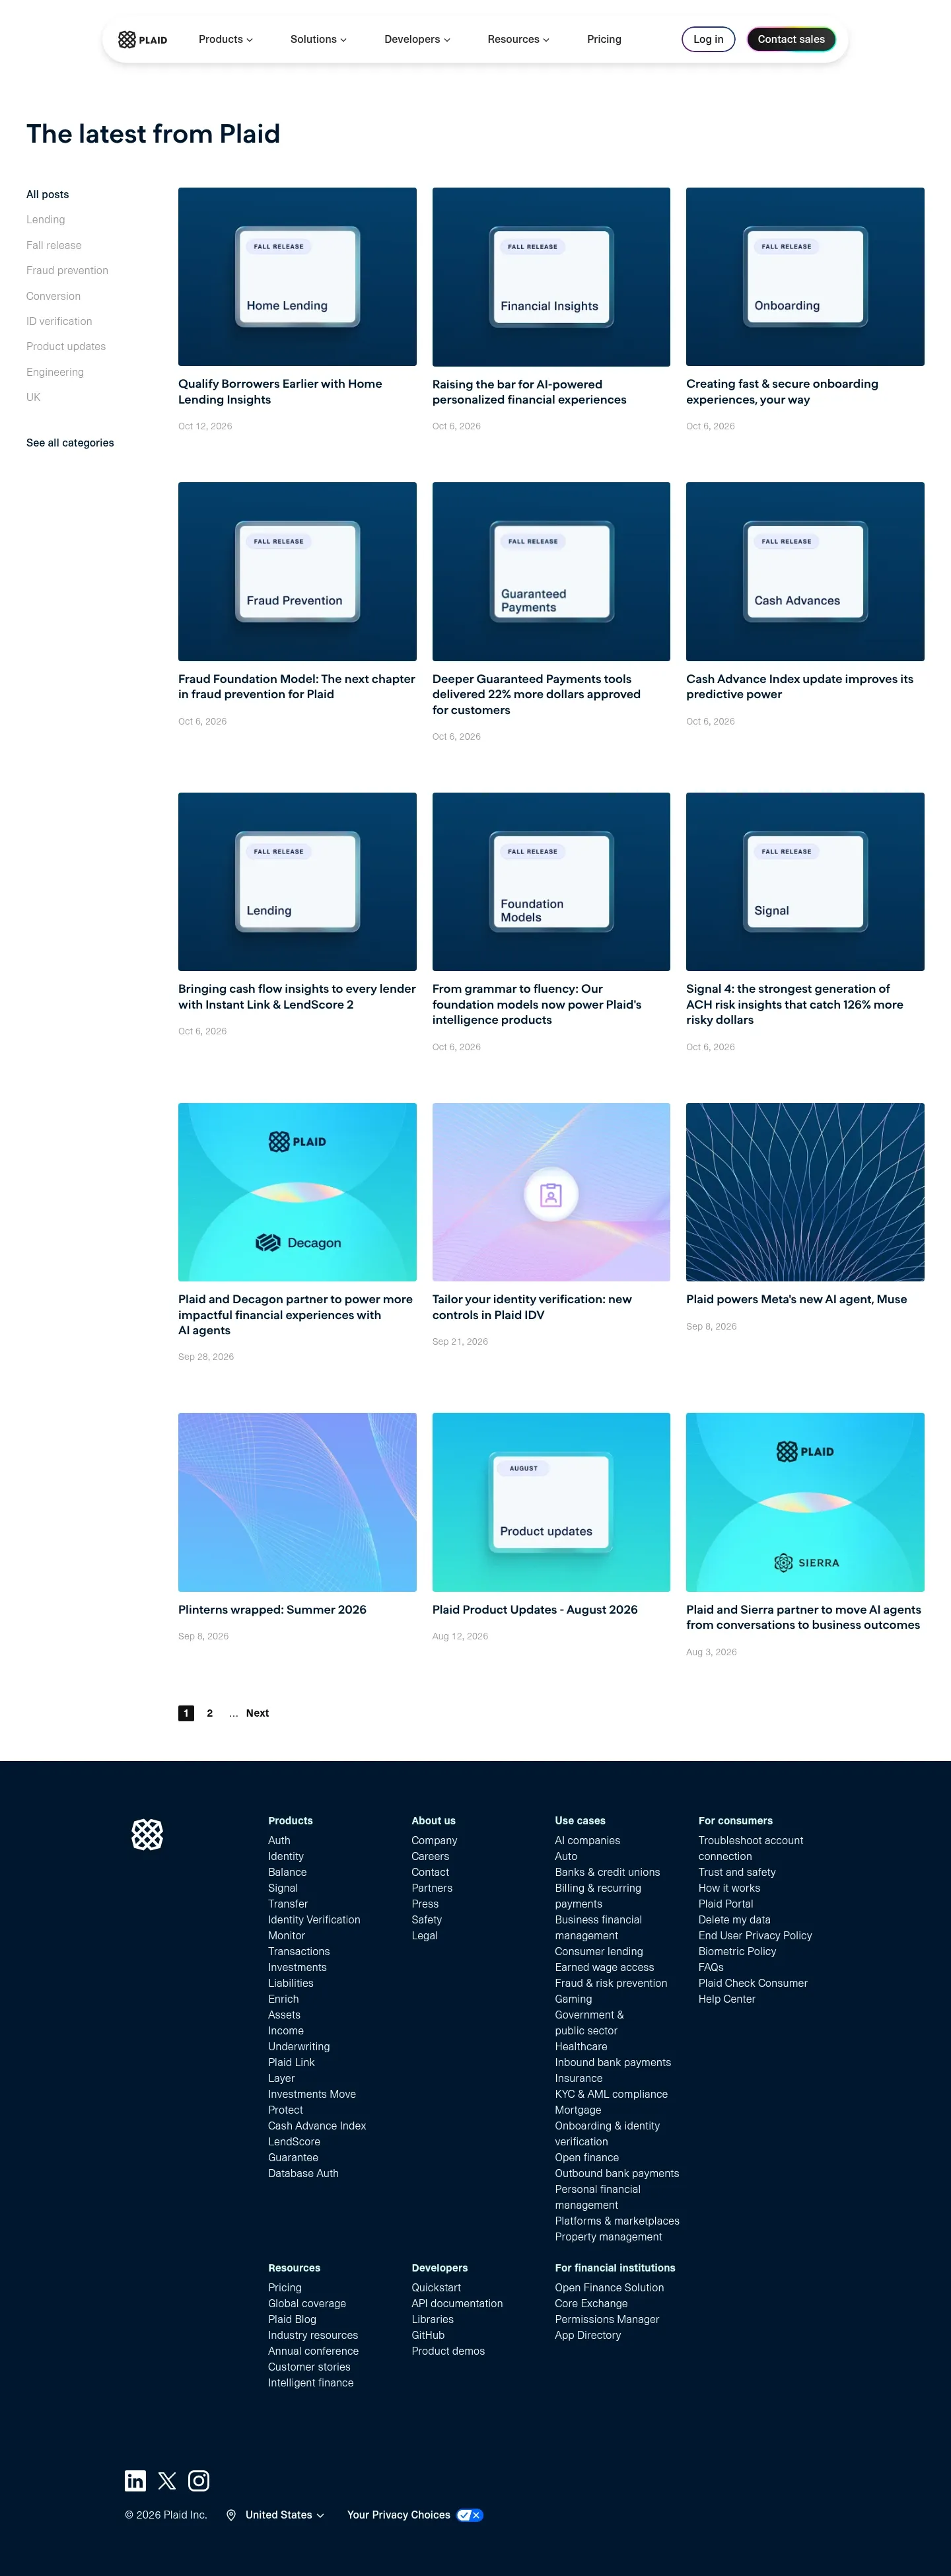The image size is (951, 2576).
Task: Open the Help Center footer link
Action: coord(727,1999)
